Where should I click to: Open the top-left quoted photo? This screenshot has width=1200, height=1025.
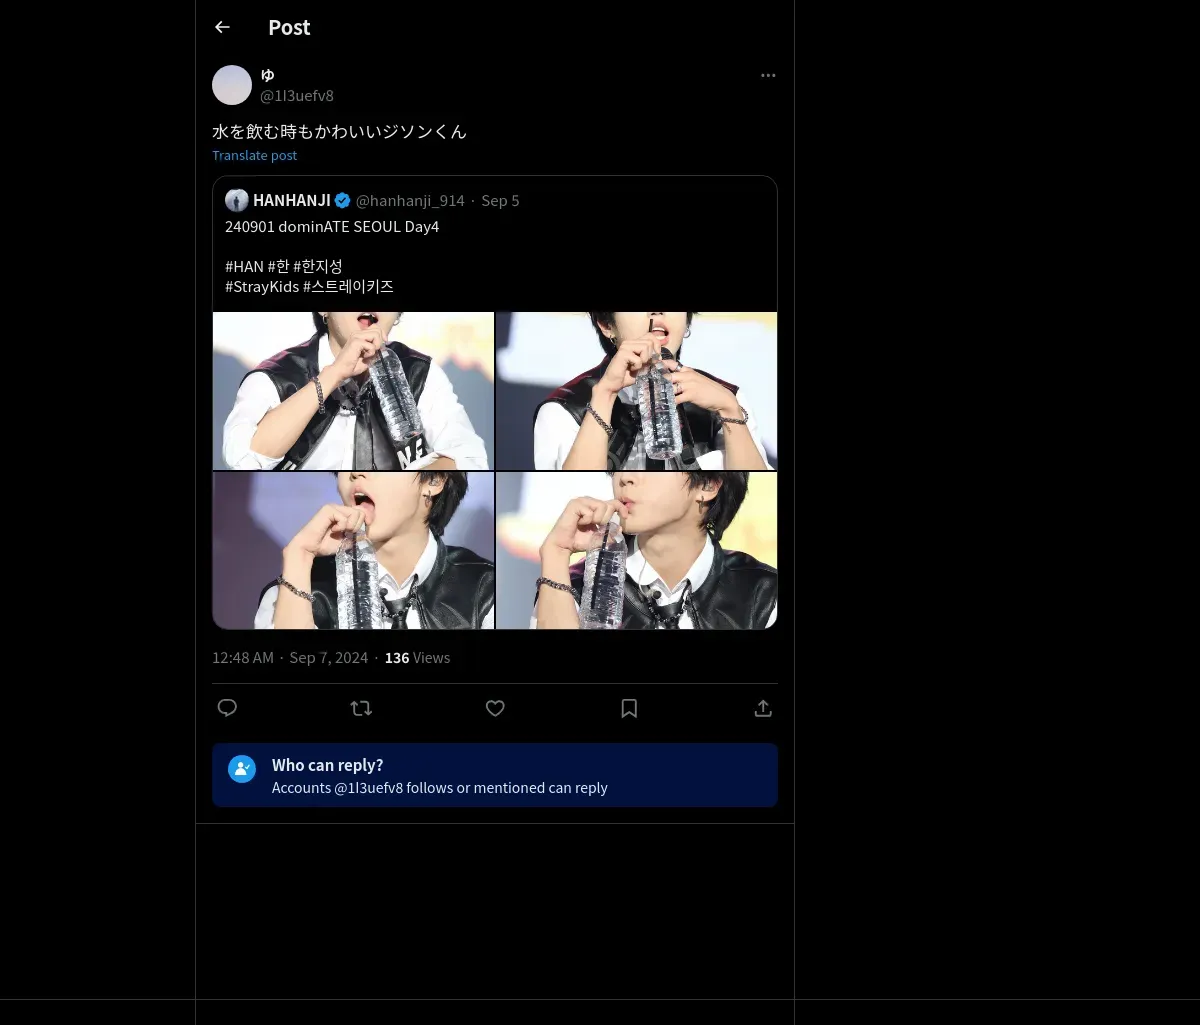click(x=353, y=391)
